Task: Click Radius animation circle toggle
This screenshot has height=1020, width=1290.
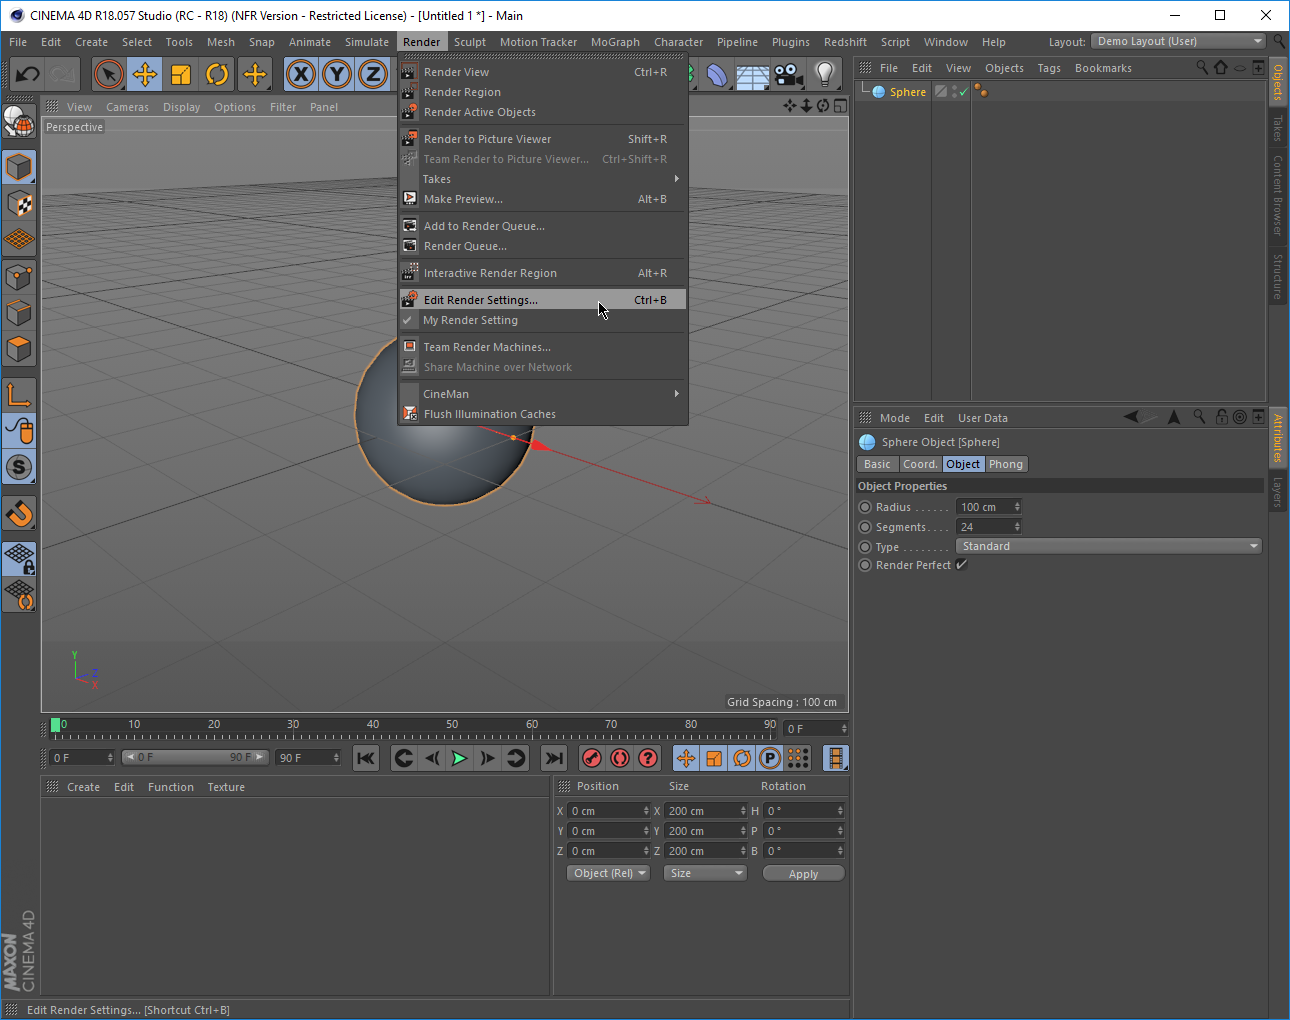Action: pos(865,507)
